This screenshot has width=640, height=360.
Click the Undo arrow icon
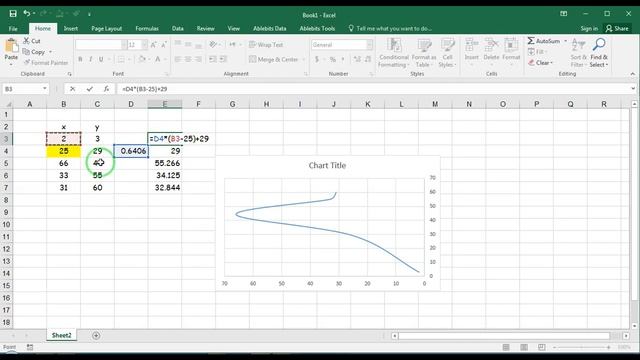coord(27,13)
